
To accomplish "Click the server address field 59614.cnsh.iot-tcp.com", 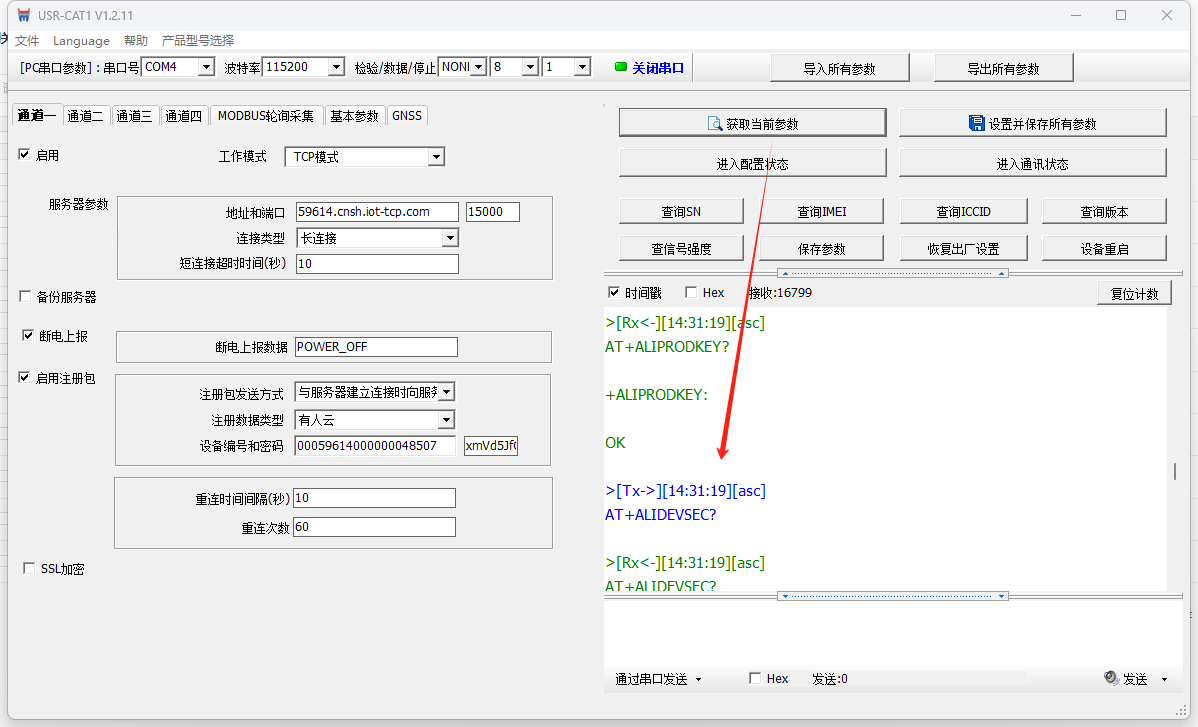I will [x=377, y=212].
